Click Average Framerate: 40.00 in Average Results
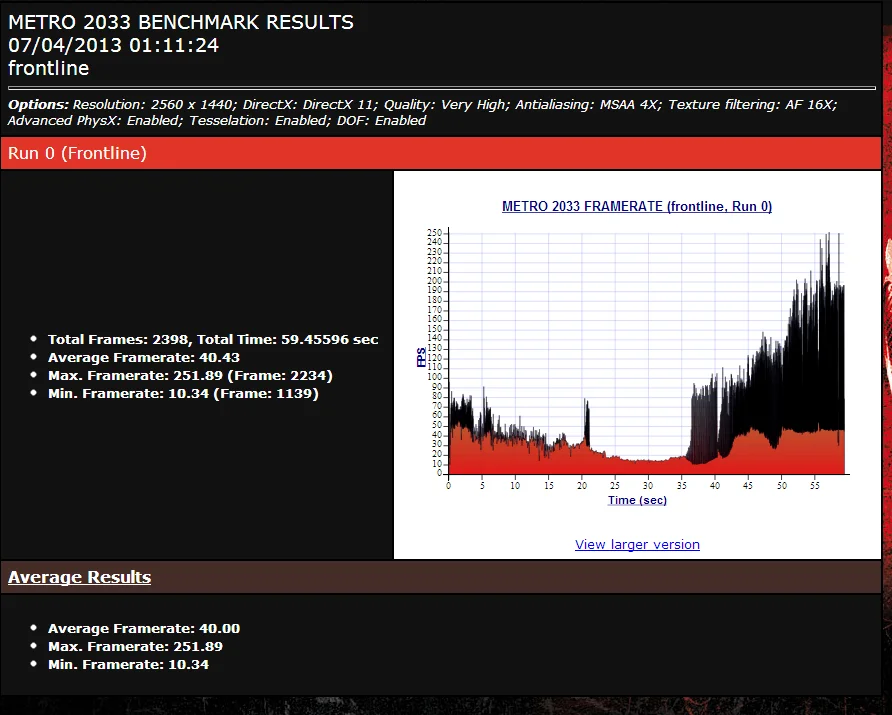 pos(143,629)
